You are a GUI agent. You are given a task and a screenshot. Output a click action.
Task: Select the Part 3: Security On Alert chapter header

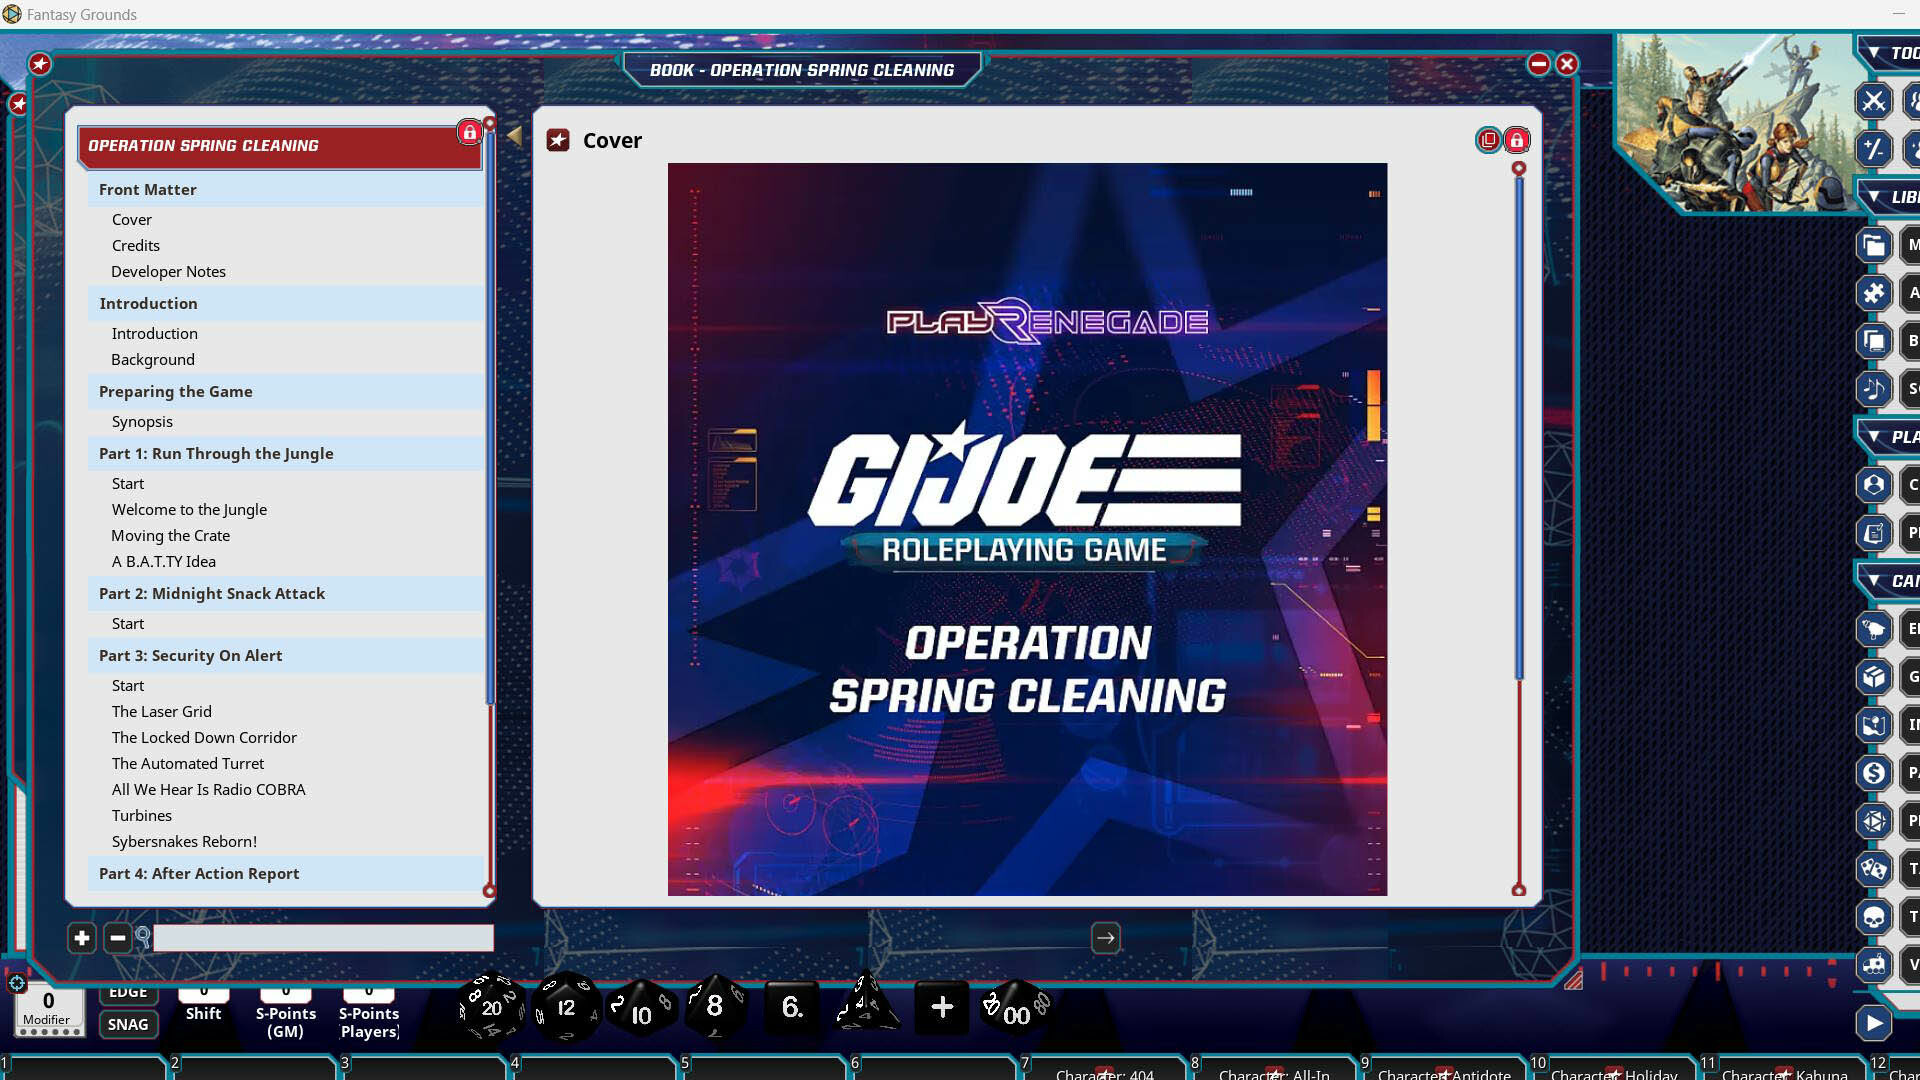pos(191,655)
